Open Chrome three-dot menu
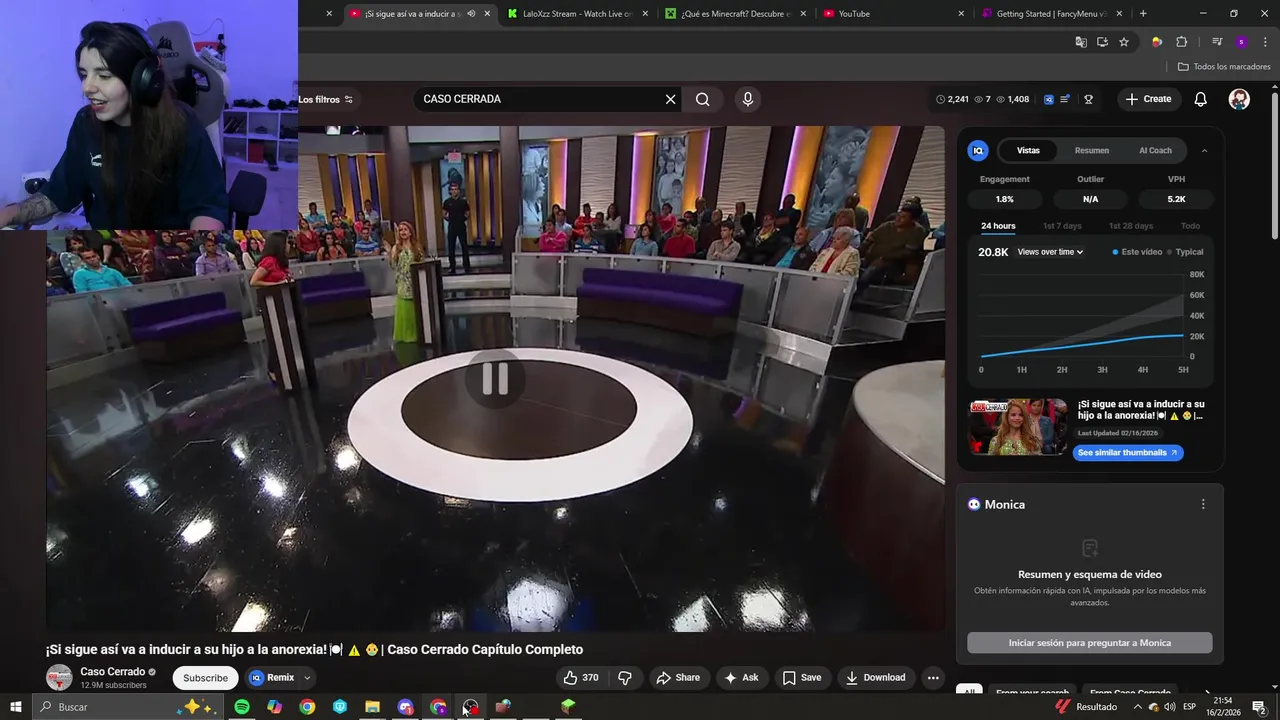 tap(1265, 42)
